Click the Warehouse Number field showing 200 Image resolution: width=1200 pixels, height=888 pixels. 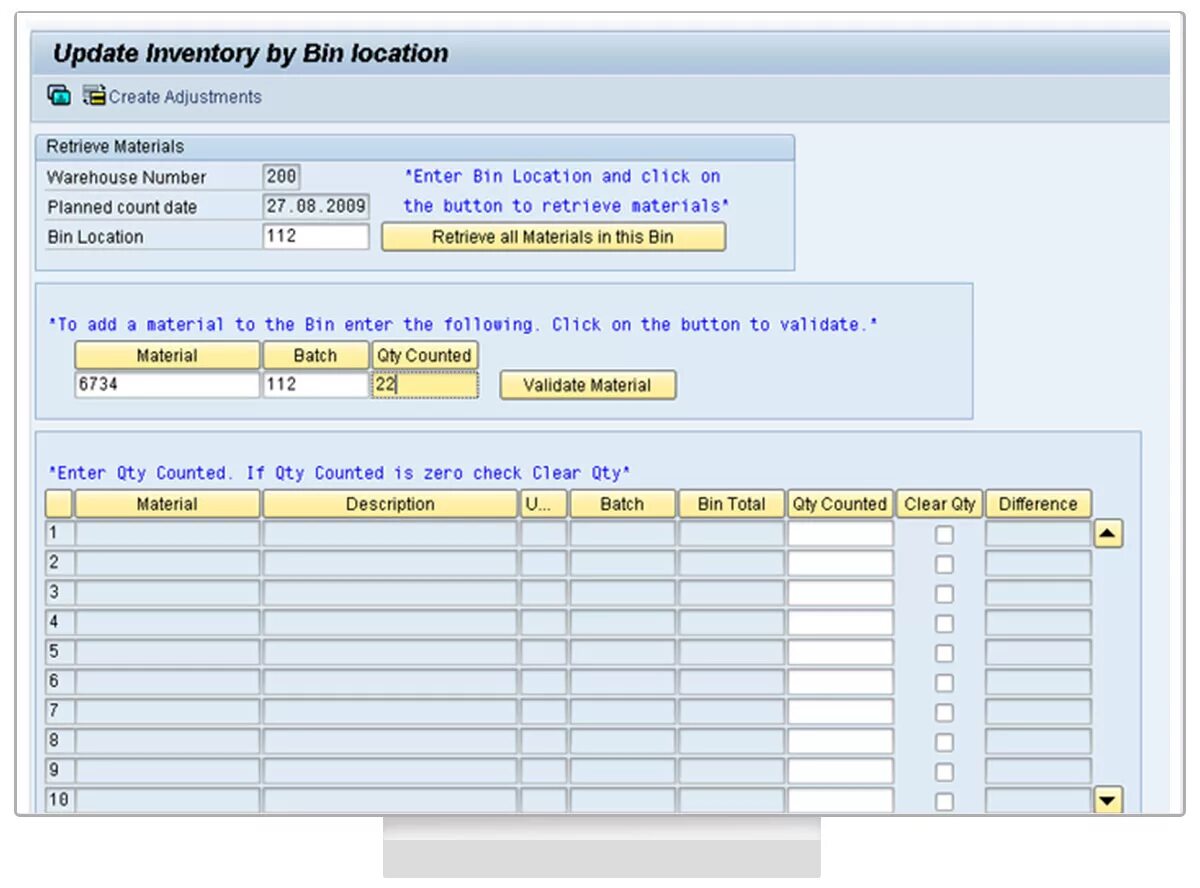[282, 177]
